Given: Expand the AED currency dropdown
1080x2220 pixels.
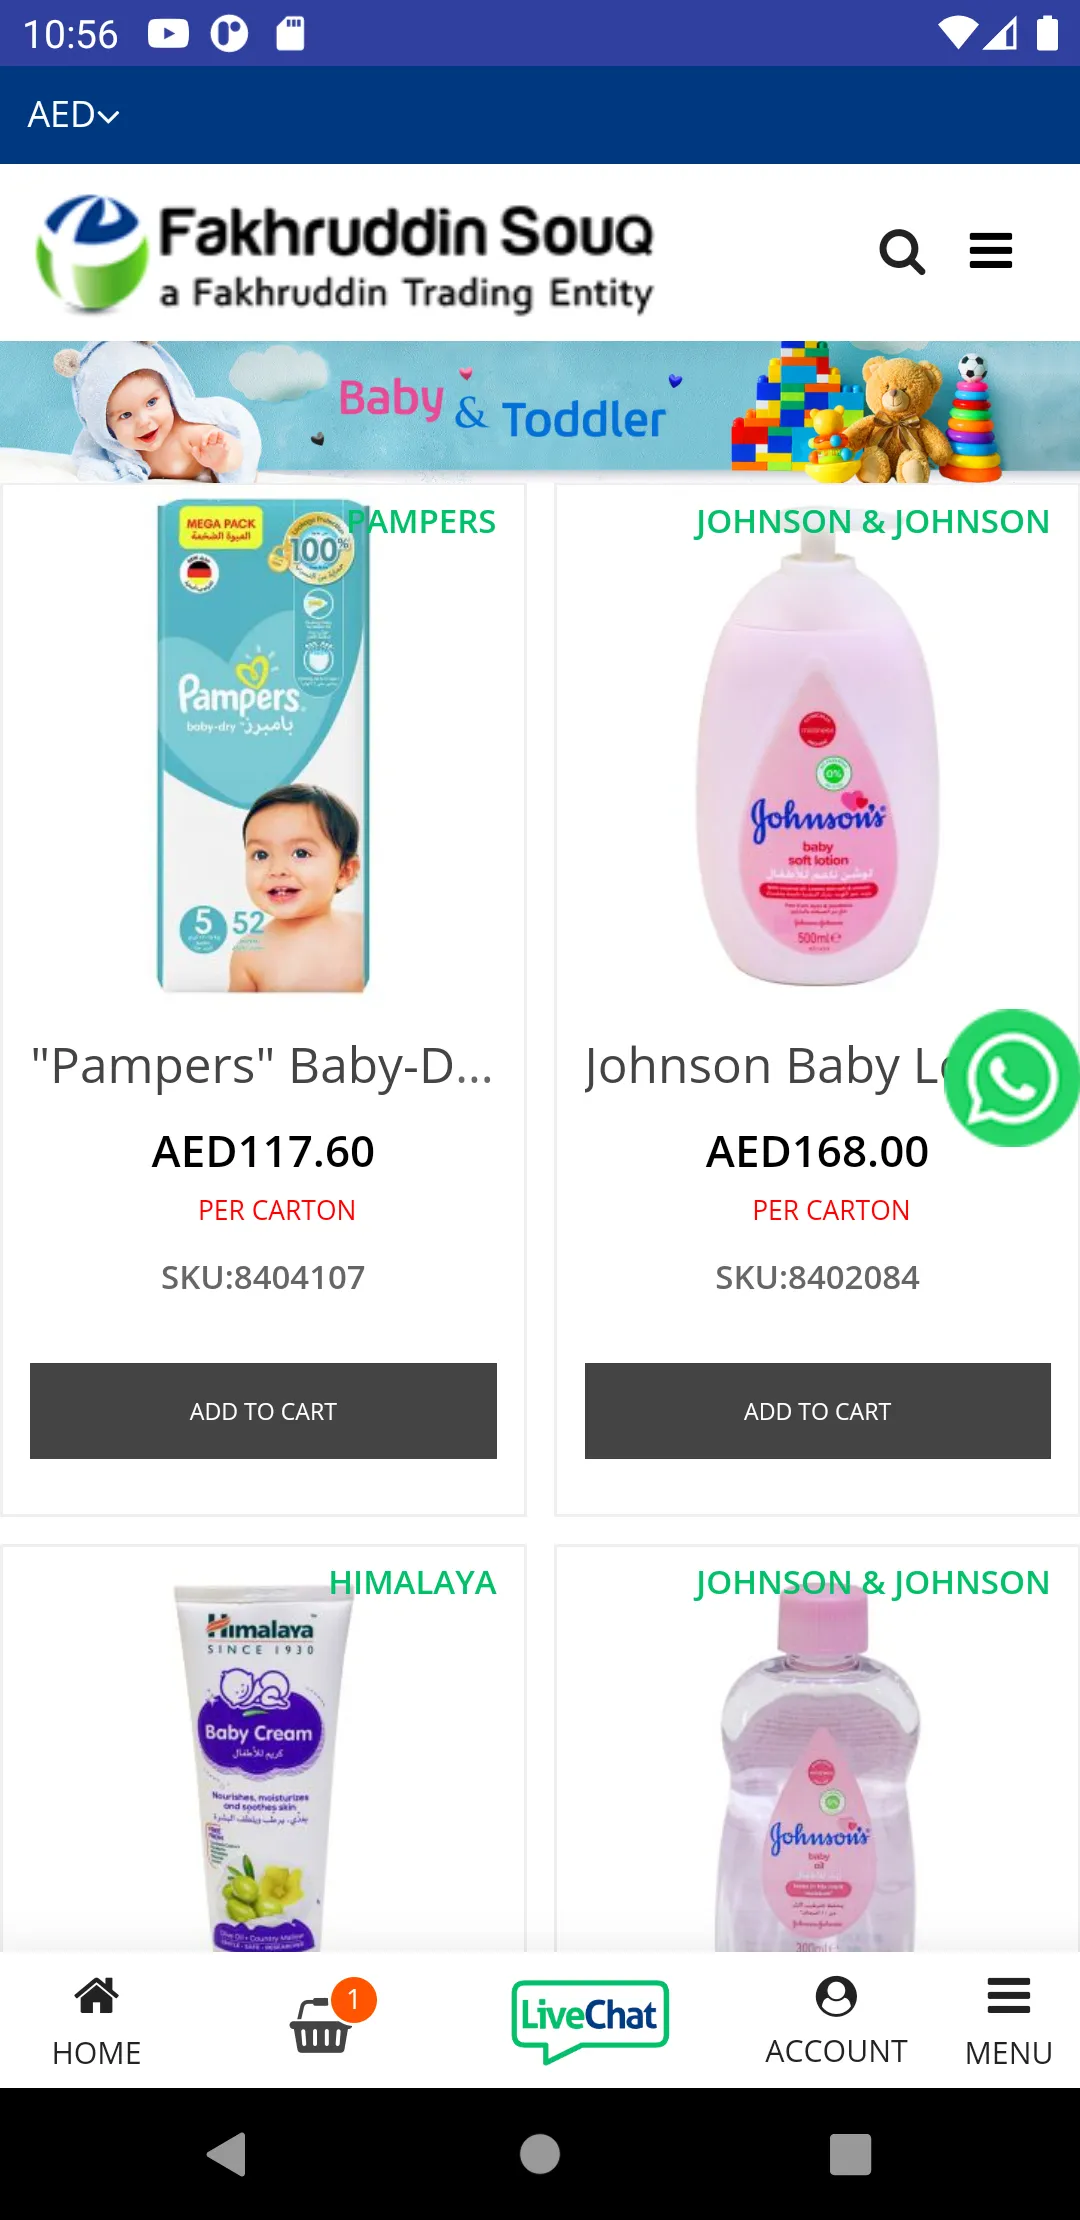Looking at the screenshot, I should point(73,115).
